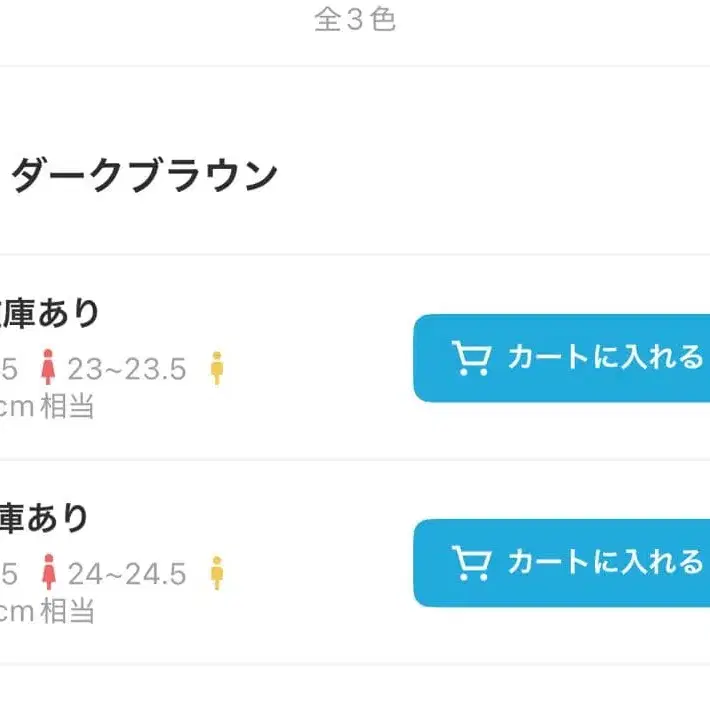Tap the 全3色 color count label

coord(355,20)
